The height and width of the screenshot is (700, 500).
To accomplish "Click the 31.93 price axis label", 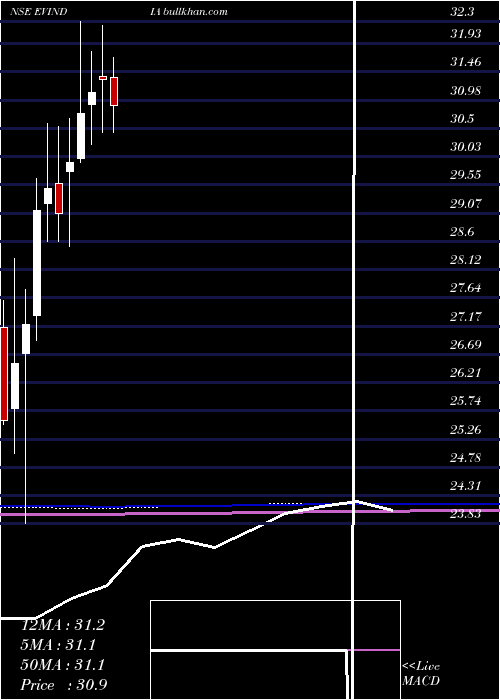I will (x=466, y=33).
